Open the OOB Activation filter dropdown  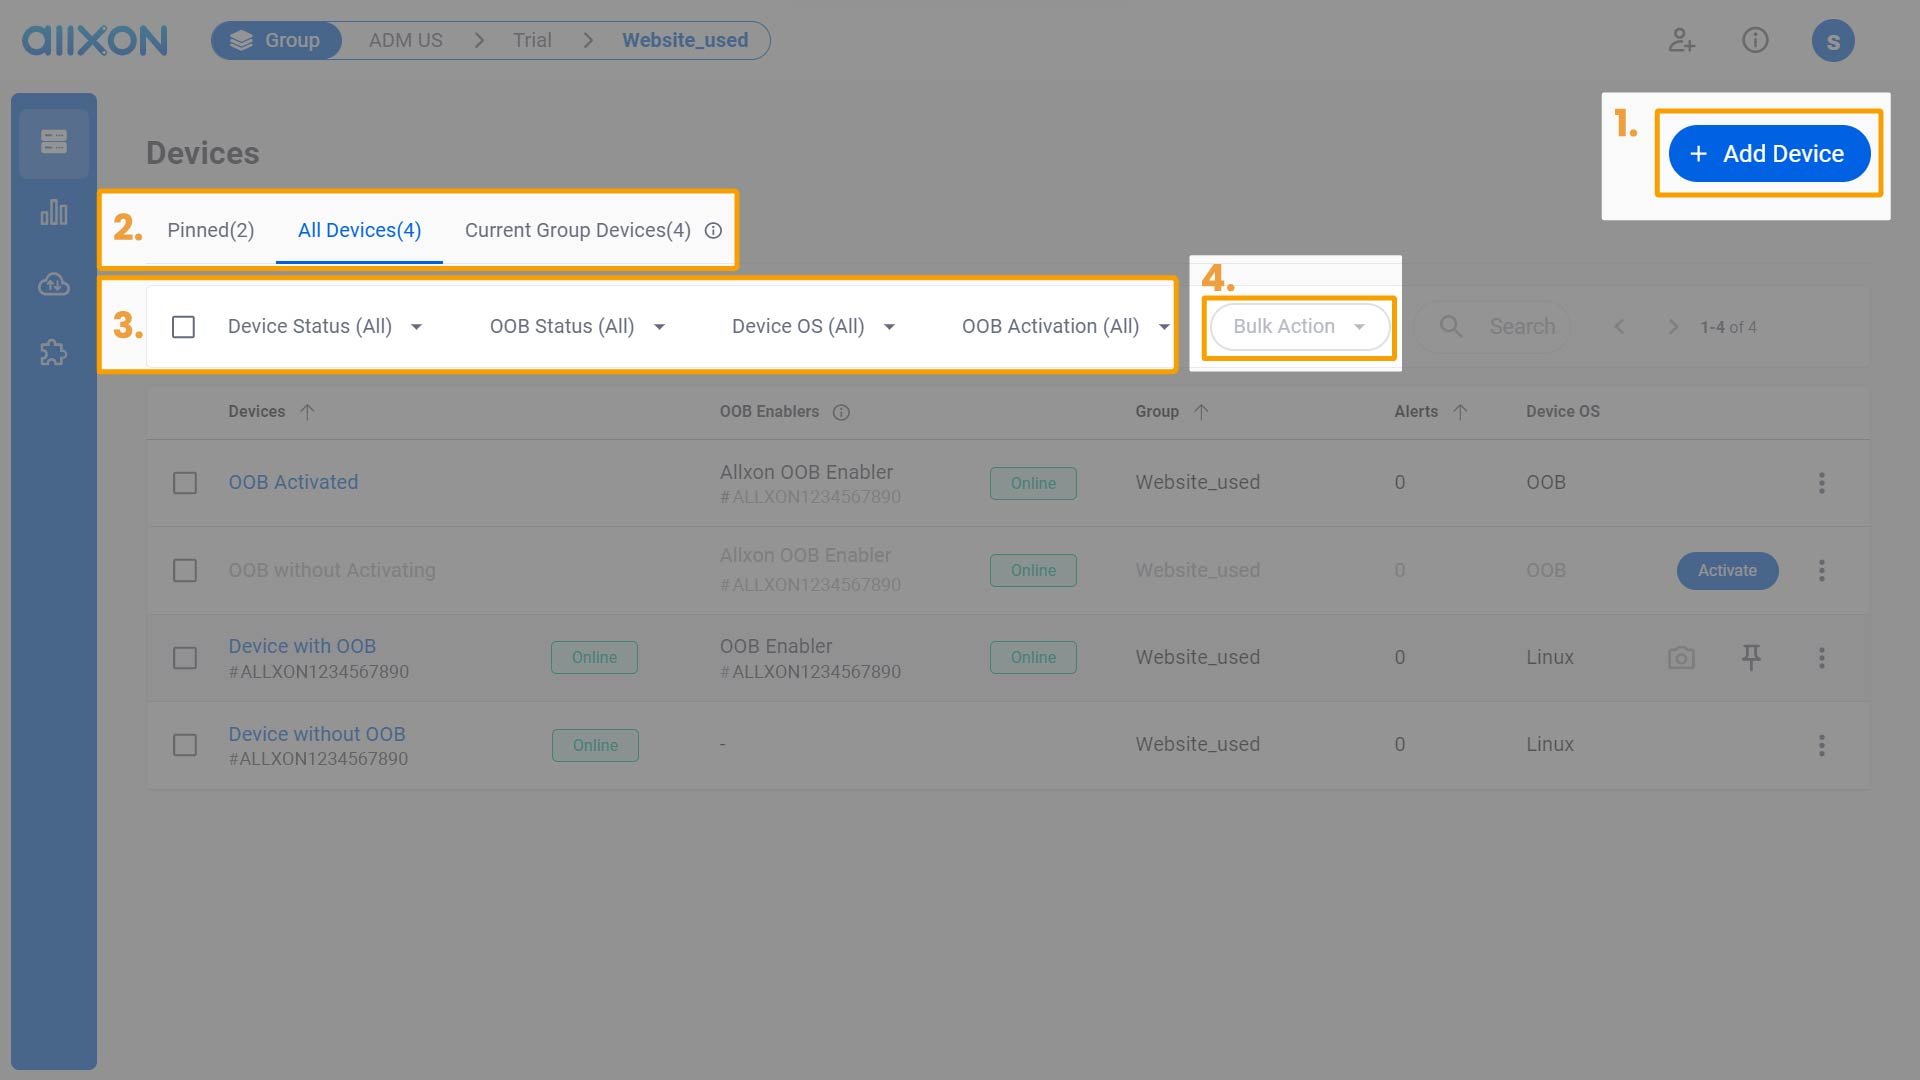(1063, 326)
